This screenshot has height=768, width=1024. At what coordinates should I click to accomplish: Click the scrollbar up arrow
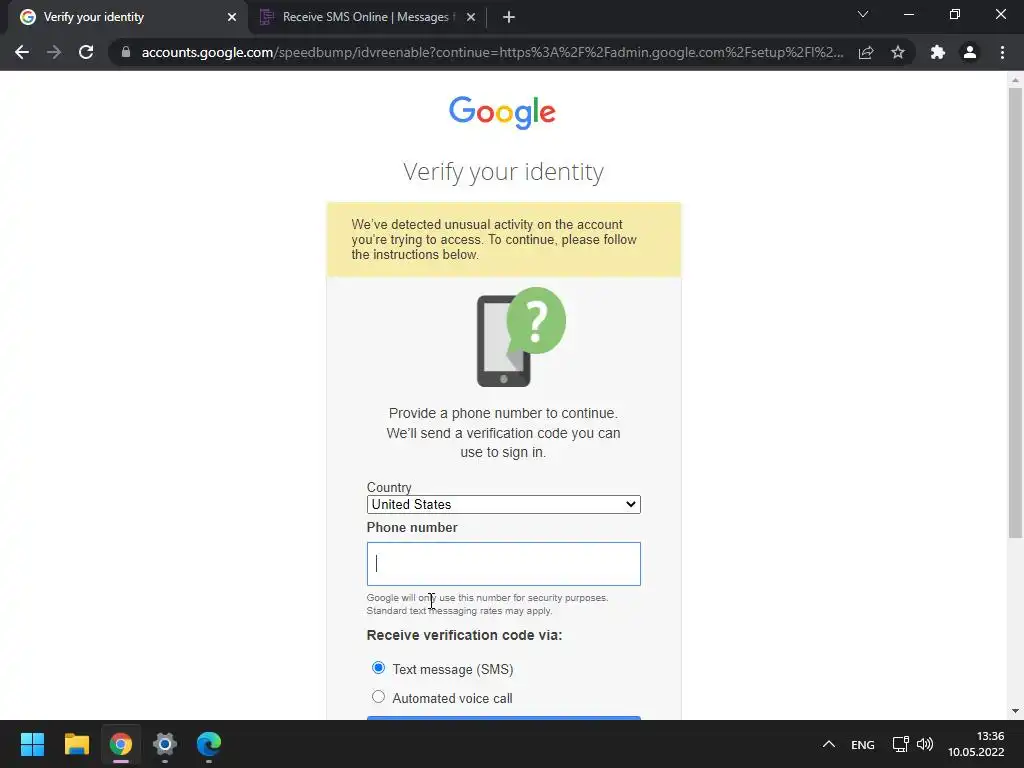click(x=1015, y=79)
